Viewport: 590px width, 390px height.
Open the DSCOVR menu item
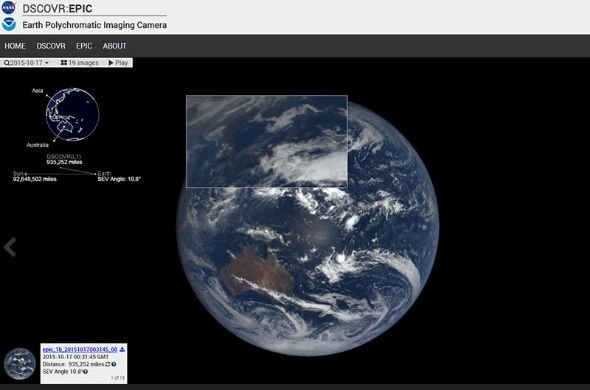click(51, 46)
